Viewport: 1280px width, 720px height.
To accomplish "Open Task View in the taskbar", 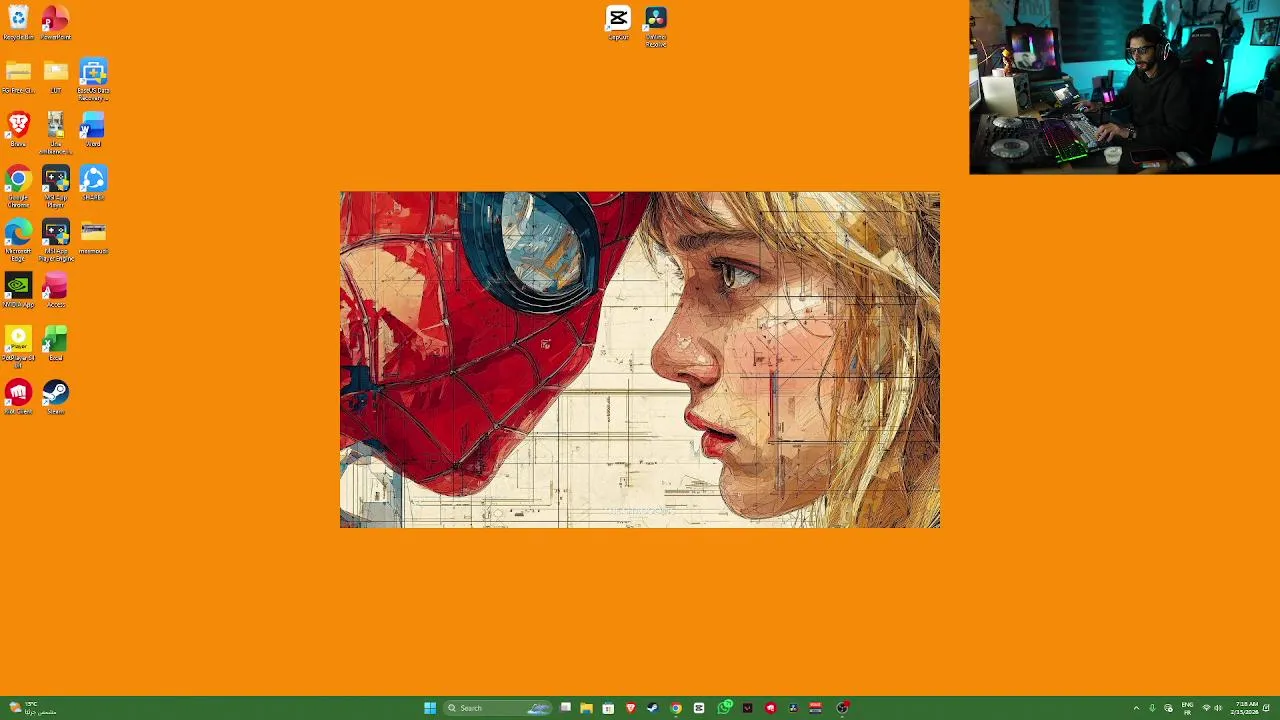I will (565, 708).
